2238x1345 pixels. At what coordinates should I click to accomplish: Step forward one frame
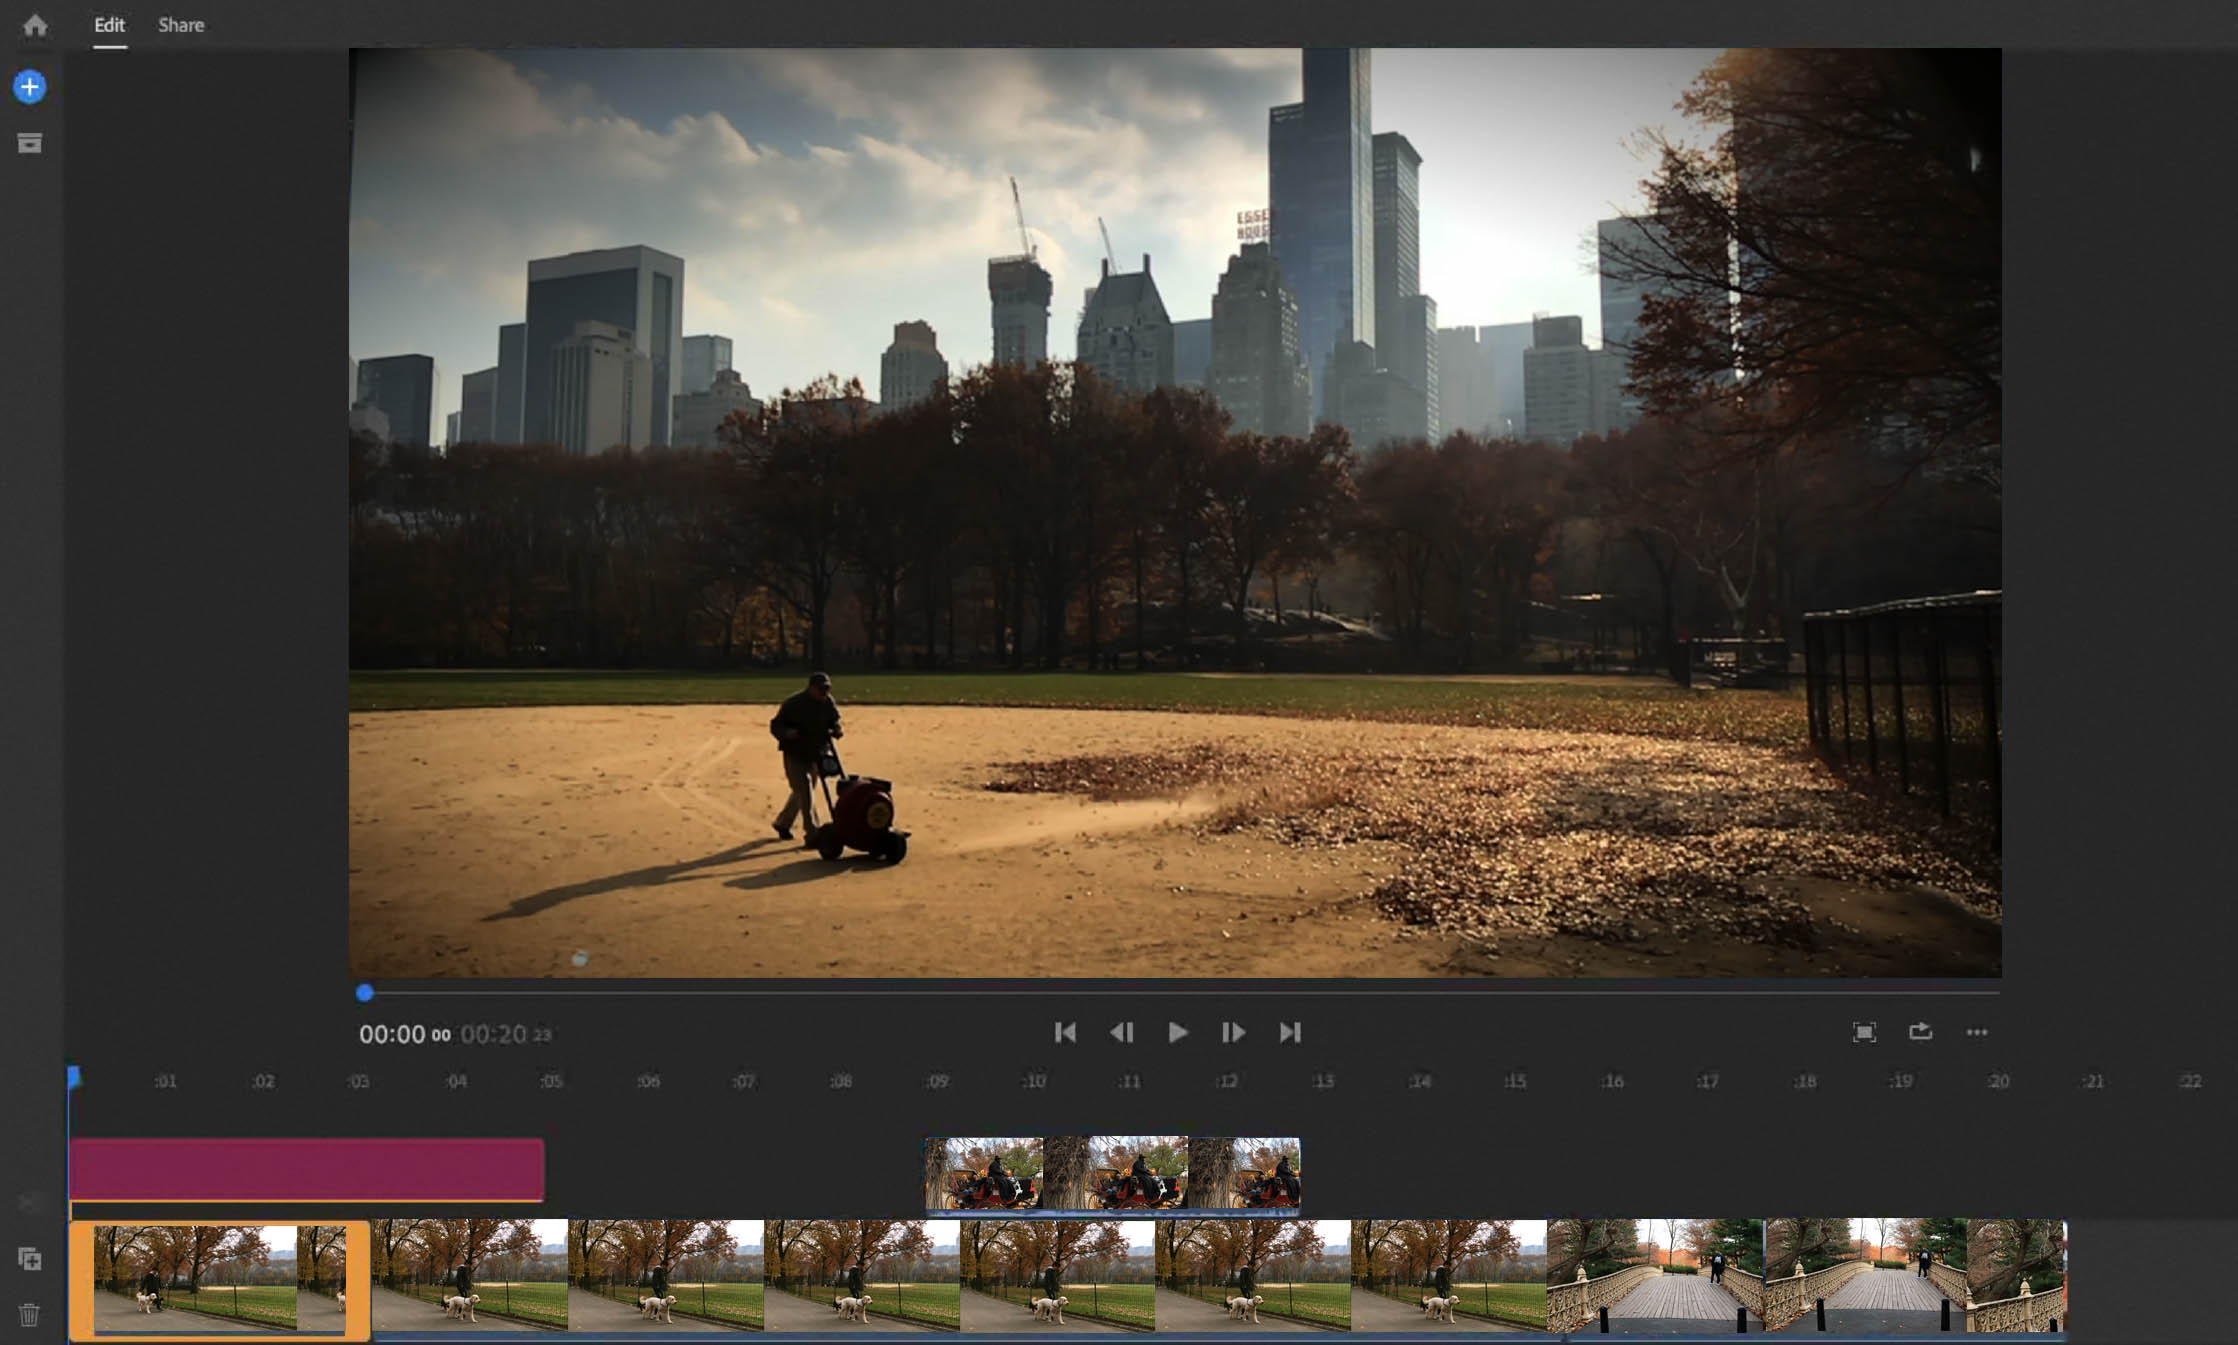pyautogui.click(x=1233, y=1032)
